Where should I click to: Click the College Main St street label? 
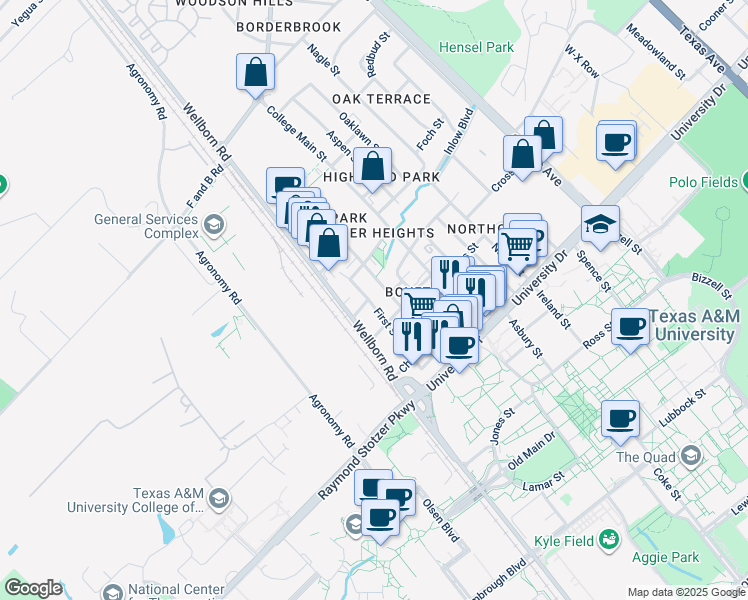[x=296, y=133]
